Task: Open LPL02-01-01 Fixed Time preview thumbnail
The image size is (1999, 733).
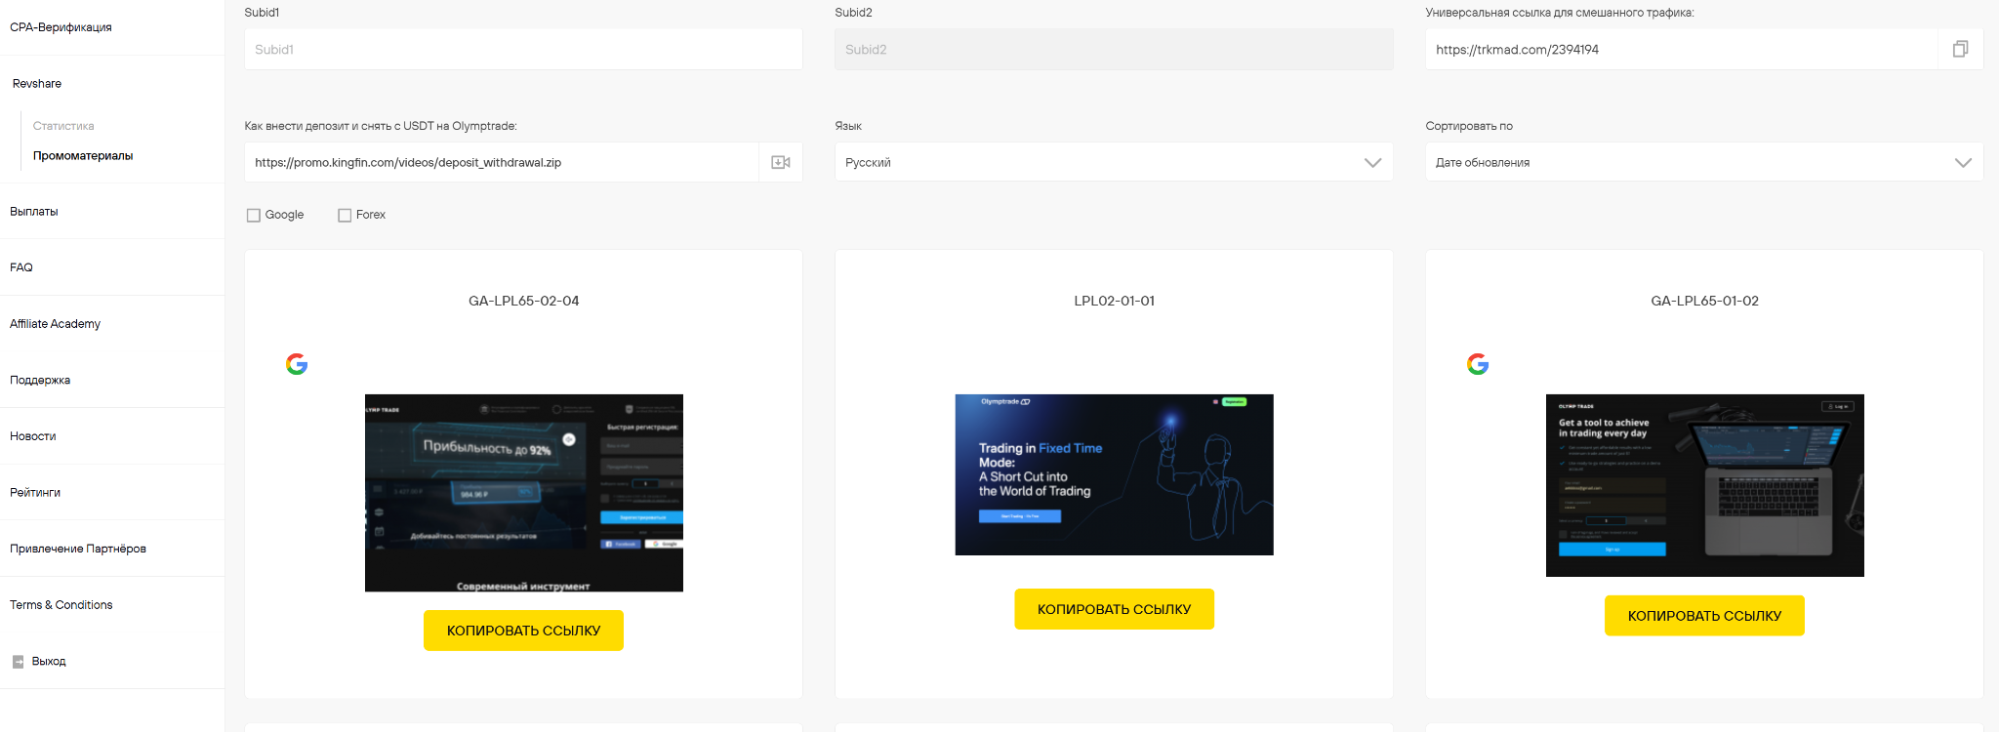Action: pos(1114,475)
